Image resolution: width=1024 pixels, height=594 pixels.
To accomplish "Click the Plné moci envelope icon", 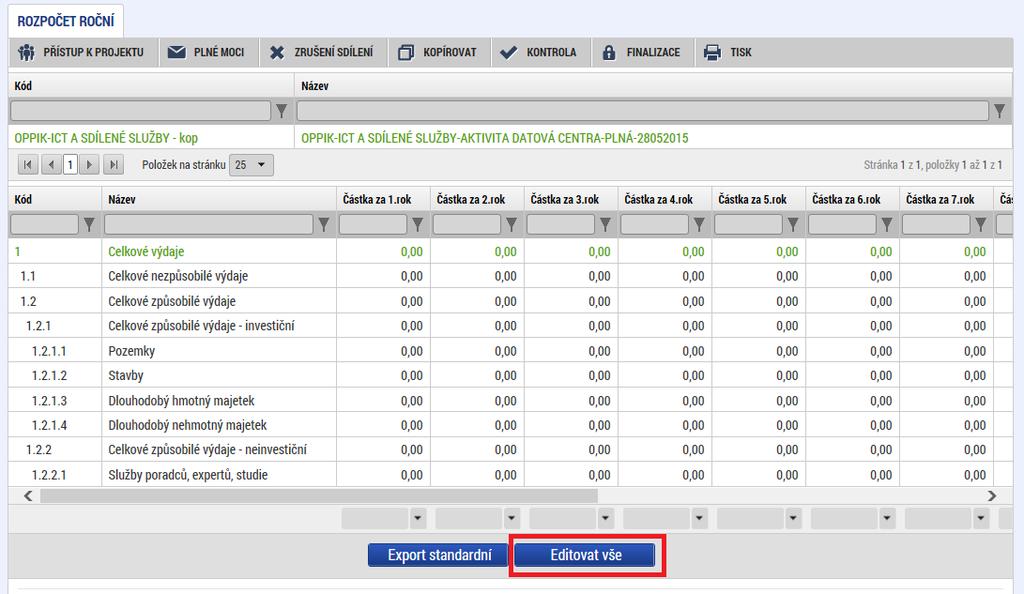I will click(176, 52).
